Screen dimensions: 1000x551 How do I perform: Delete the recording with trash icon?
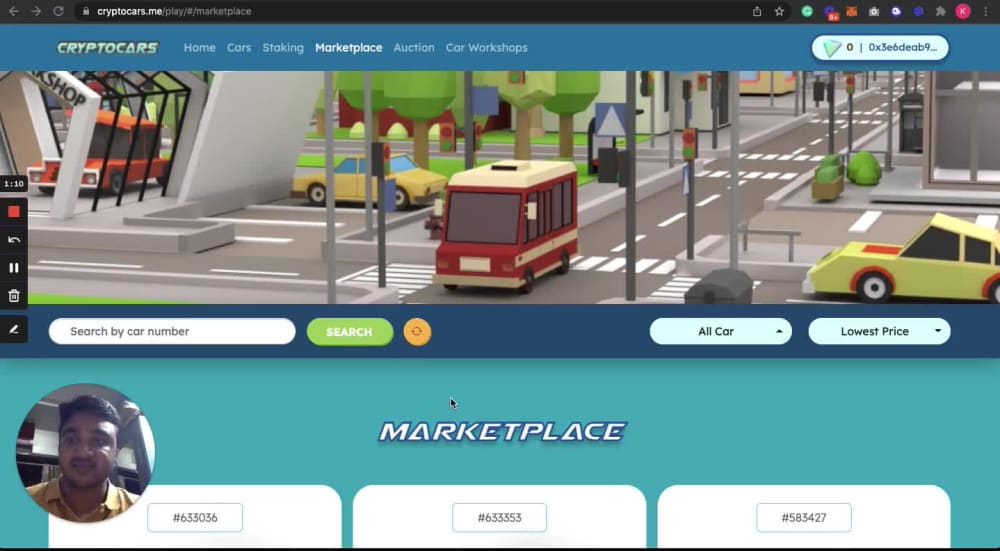(14, 296)
